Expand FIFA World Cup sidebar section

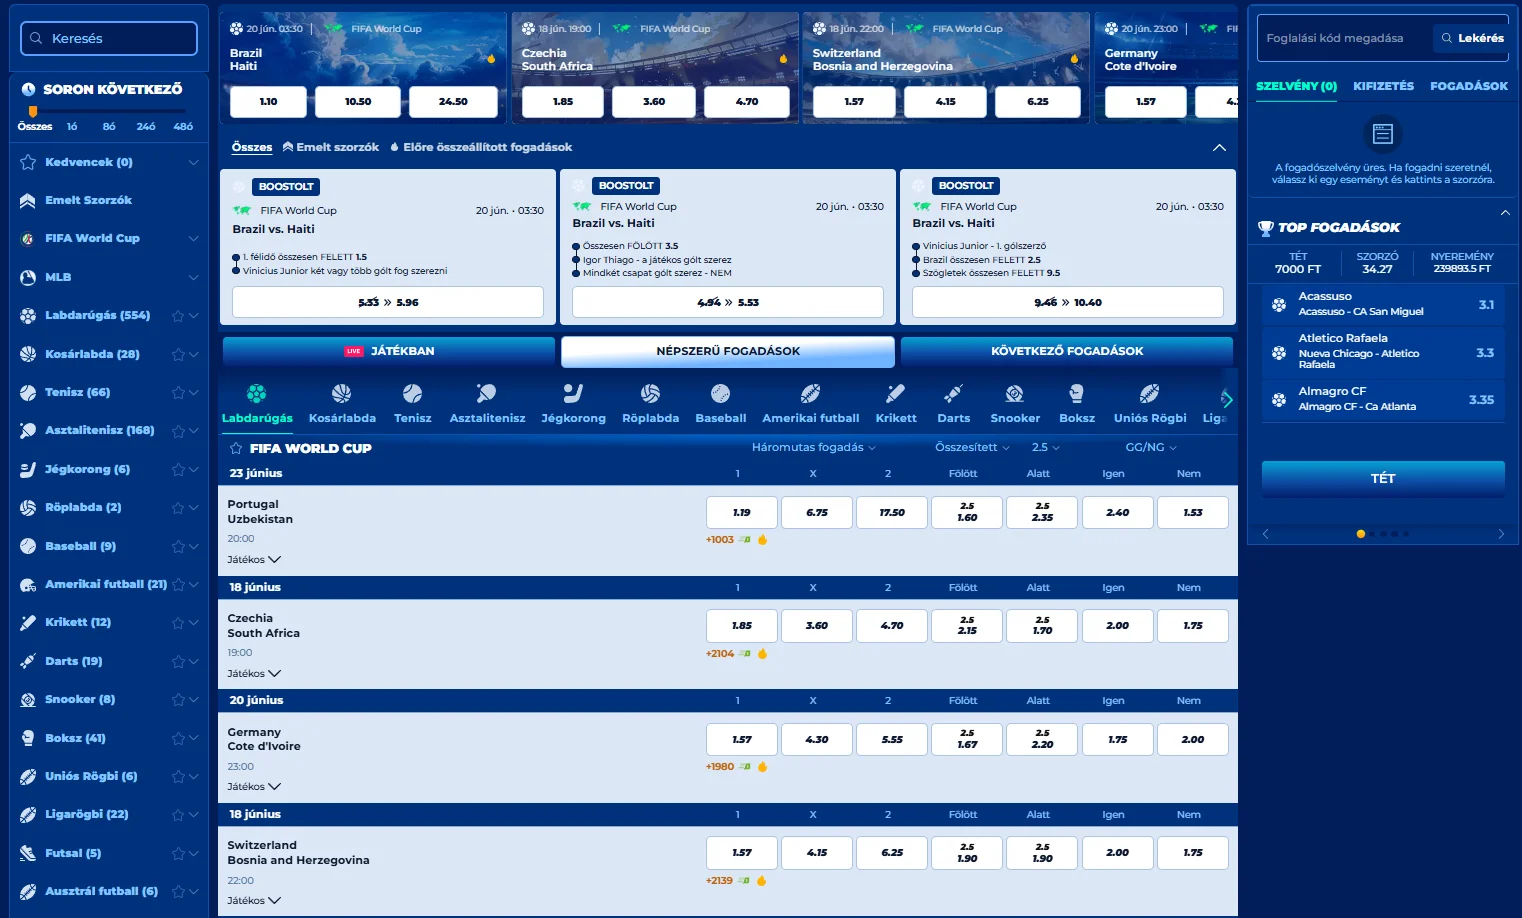tap(193, 238)
